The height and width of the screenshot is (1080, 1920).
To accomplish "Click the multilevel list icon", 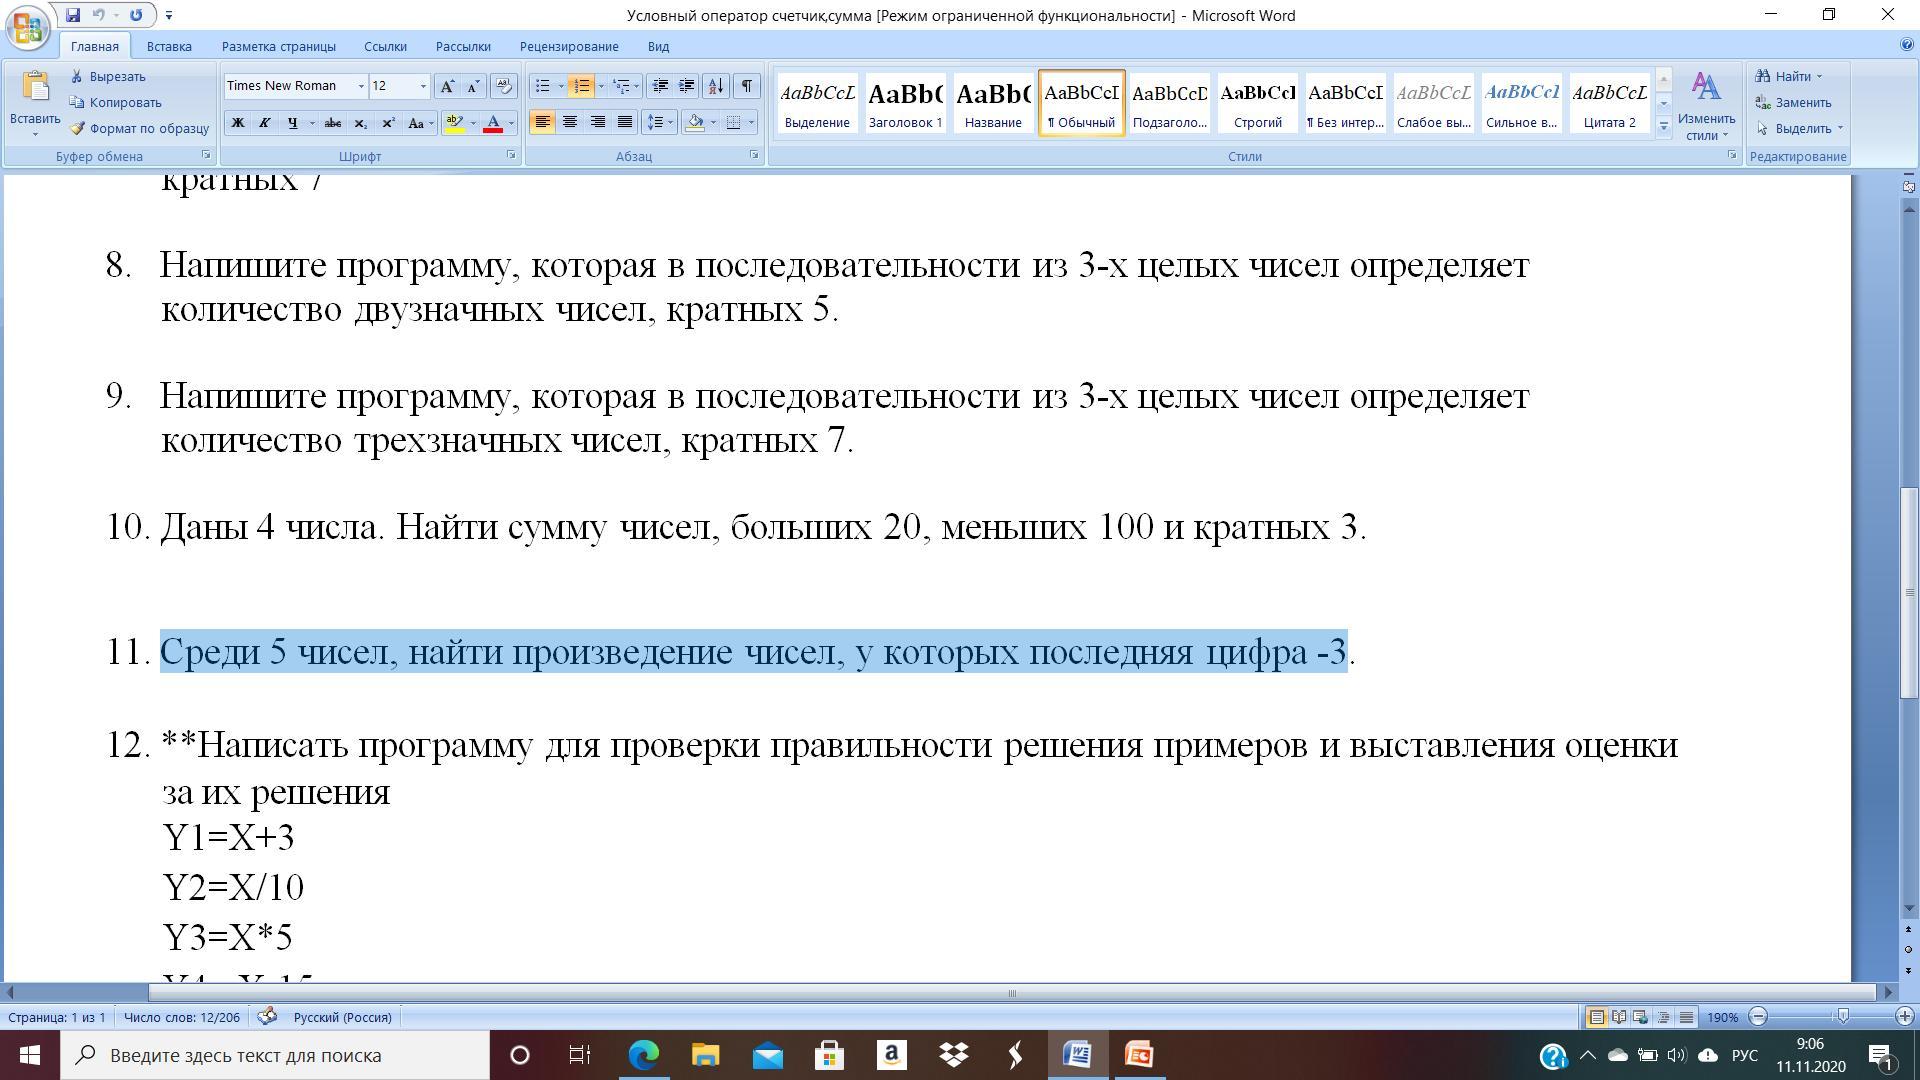I will click(620, 86).
